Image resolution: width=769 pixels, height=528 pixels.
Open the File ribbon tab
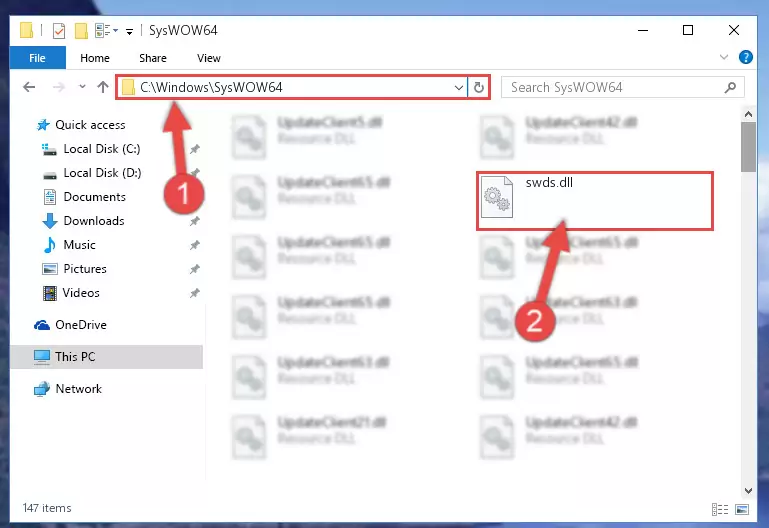tap(37, 58)
